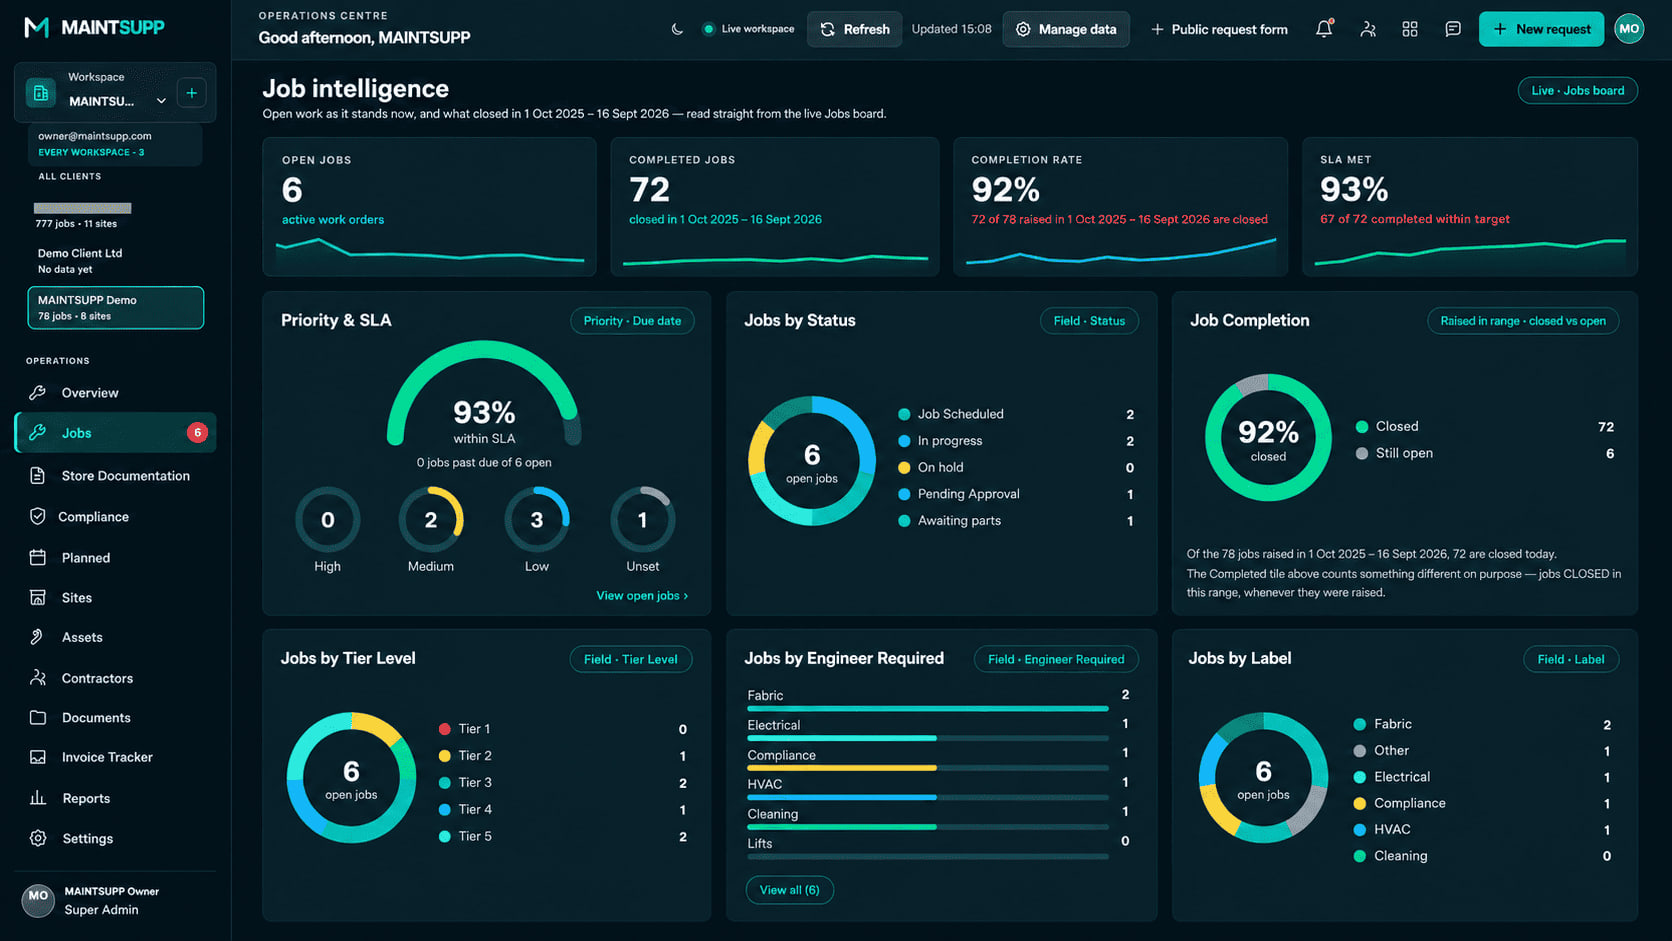Screen dimensions: 1672x941
Task: Click the Fabric engineer progress bar
Action: 927,708
